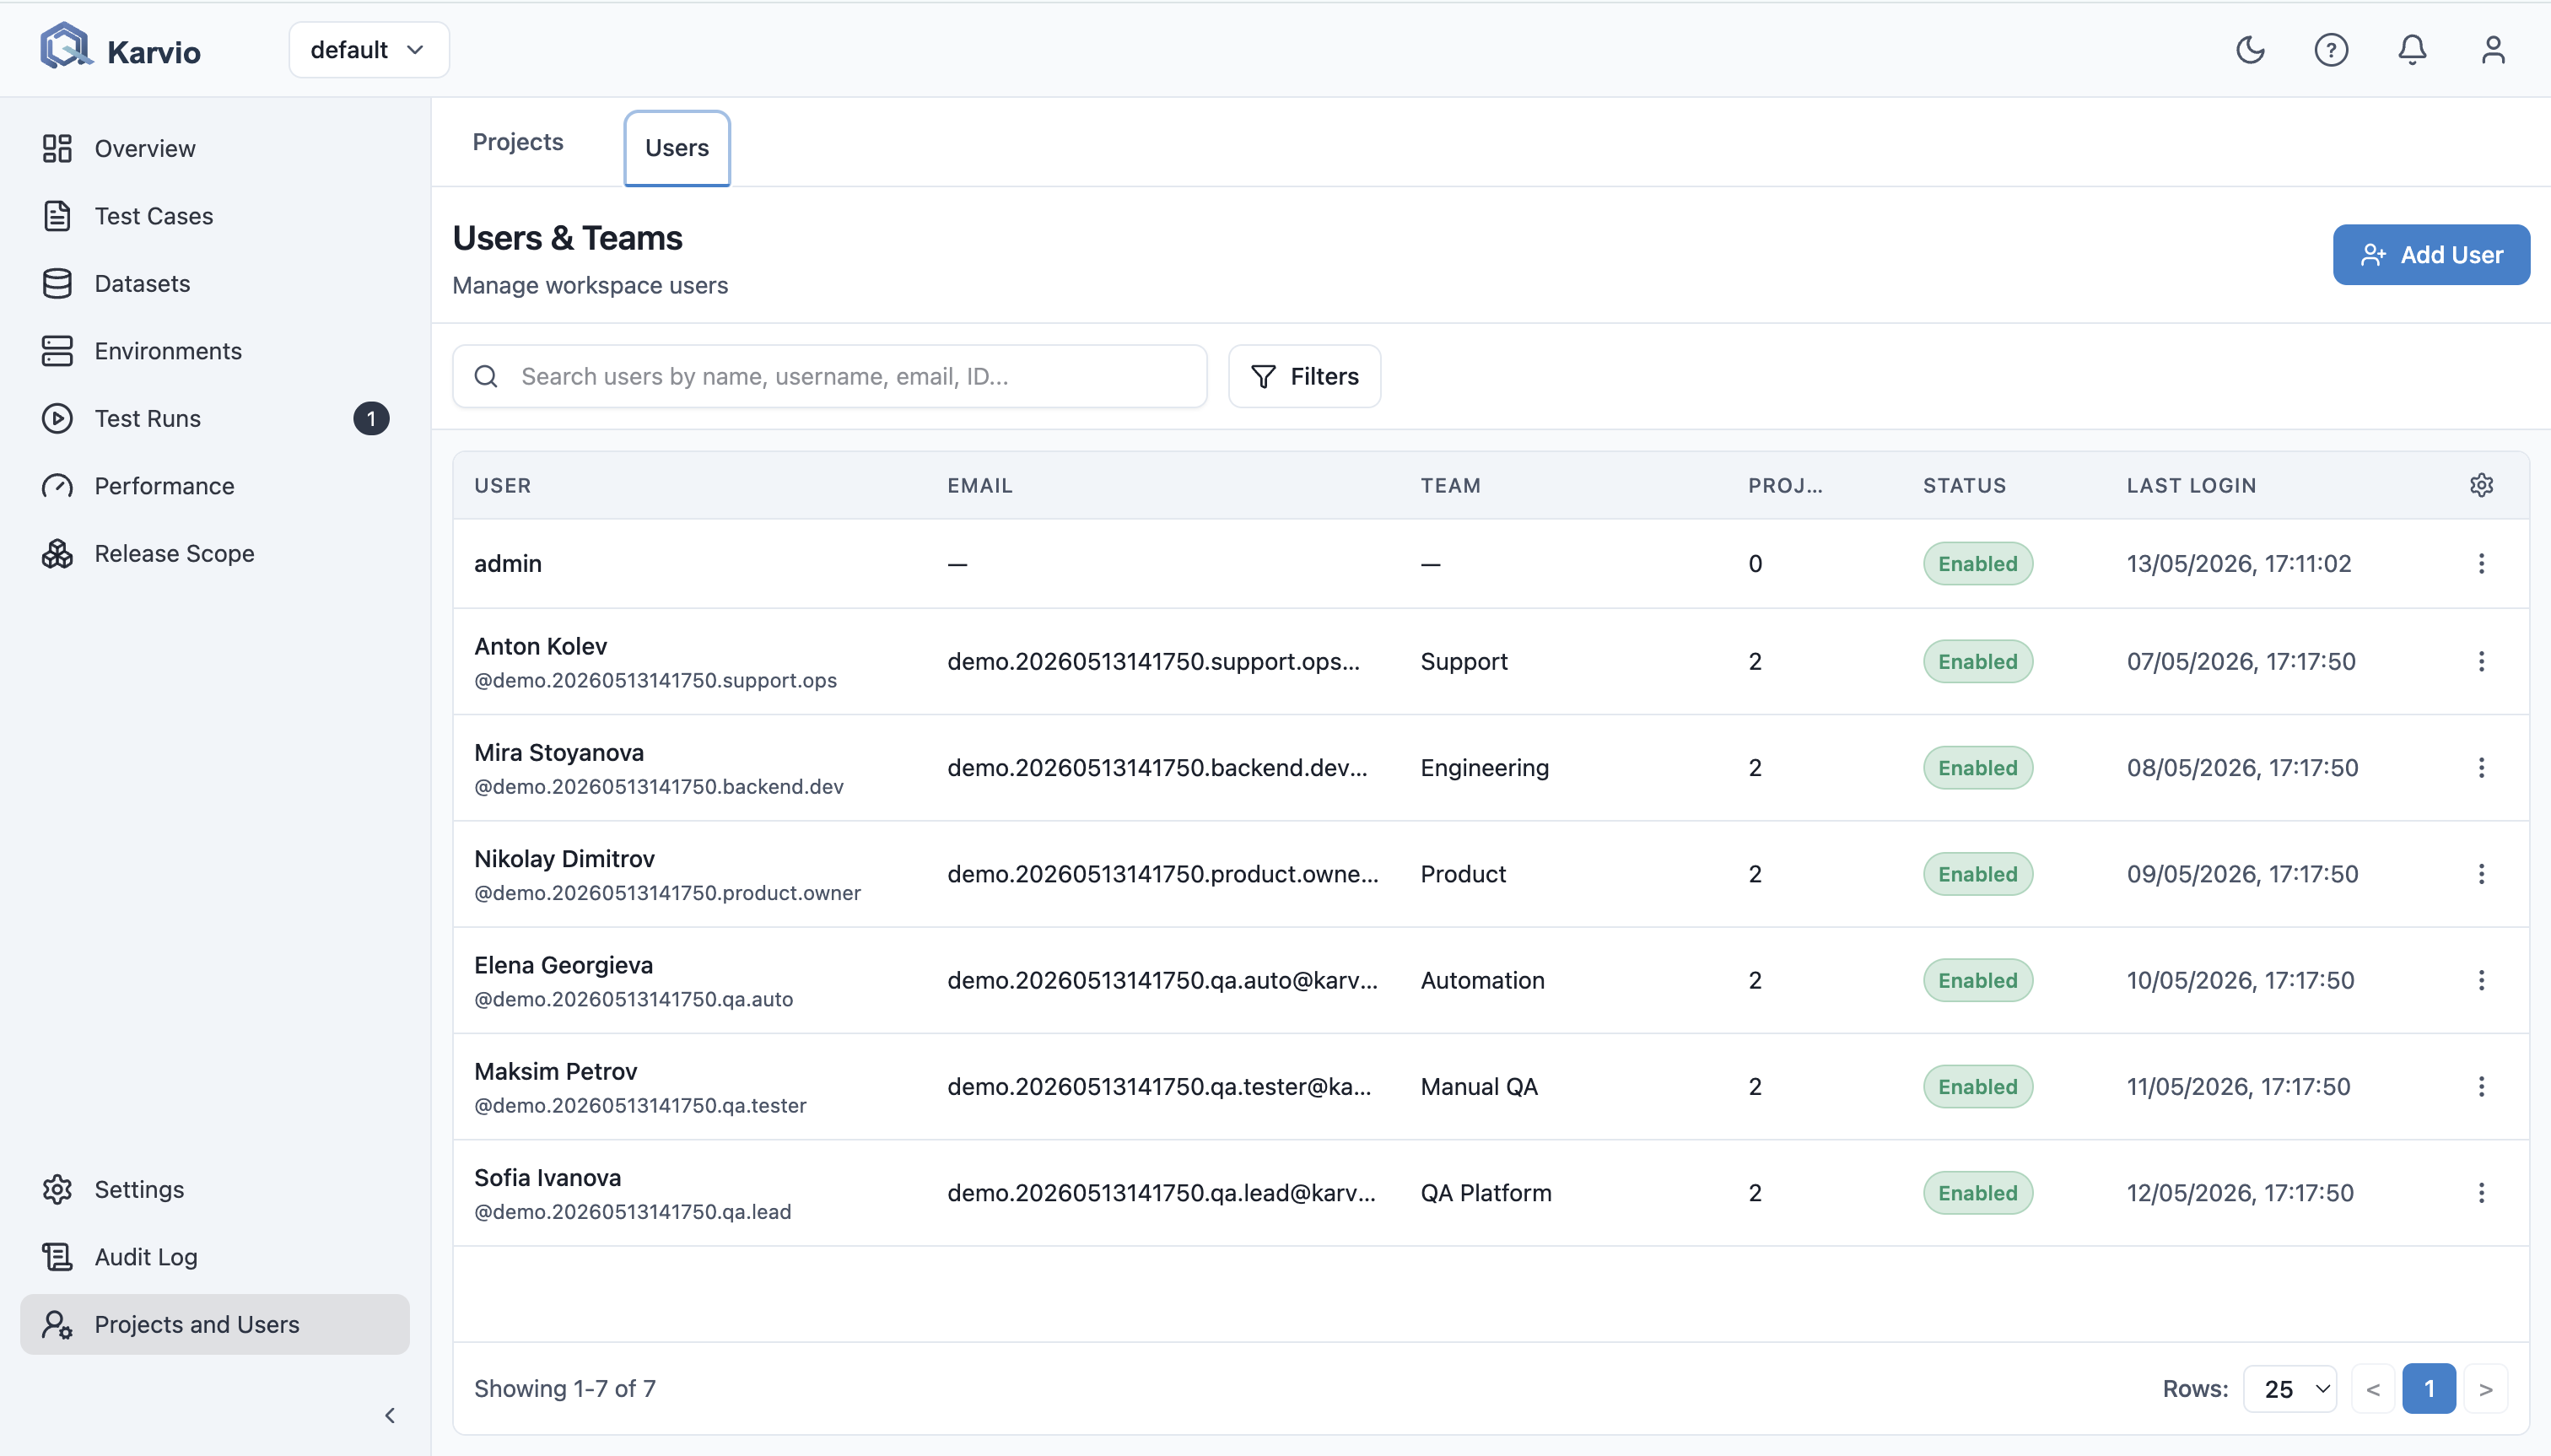2551x1456 pixels.
Task: Select Projects and Users sidebar item
Action: click(215, 1324)
